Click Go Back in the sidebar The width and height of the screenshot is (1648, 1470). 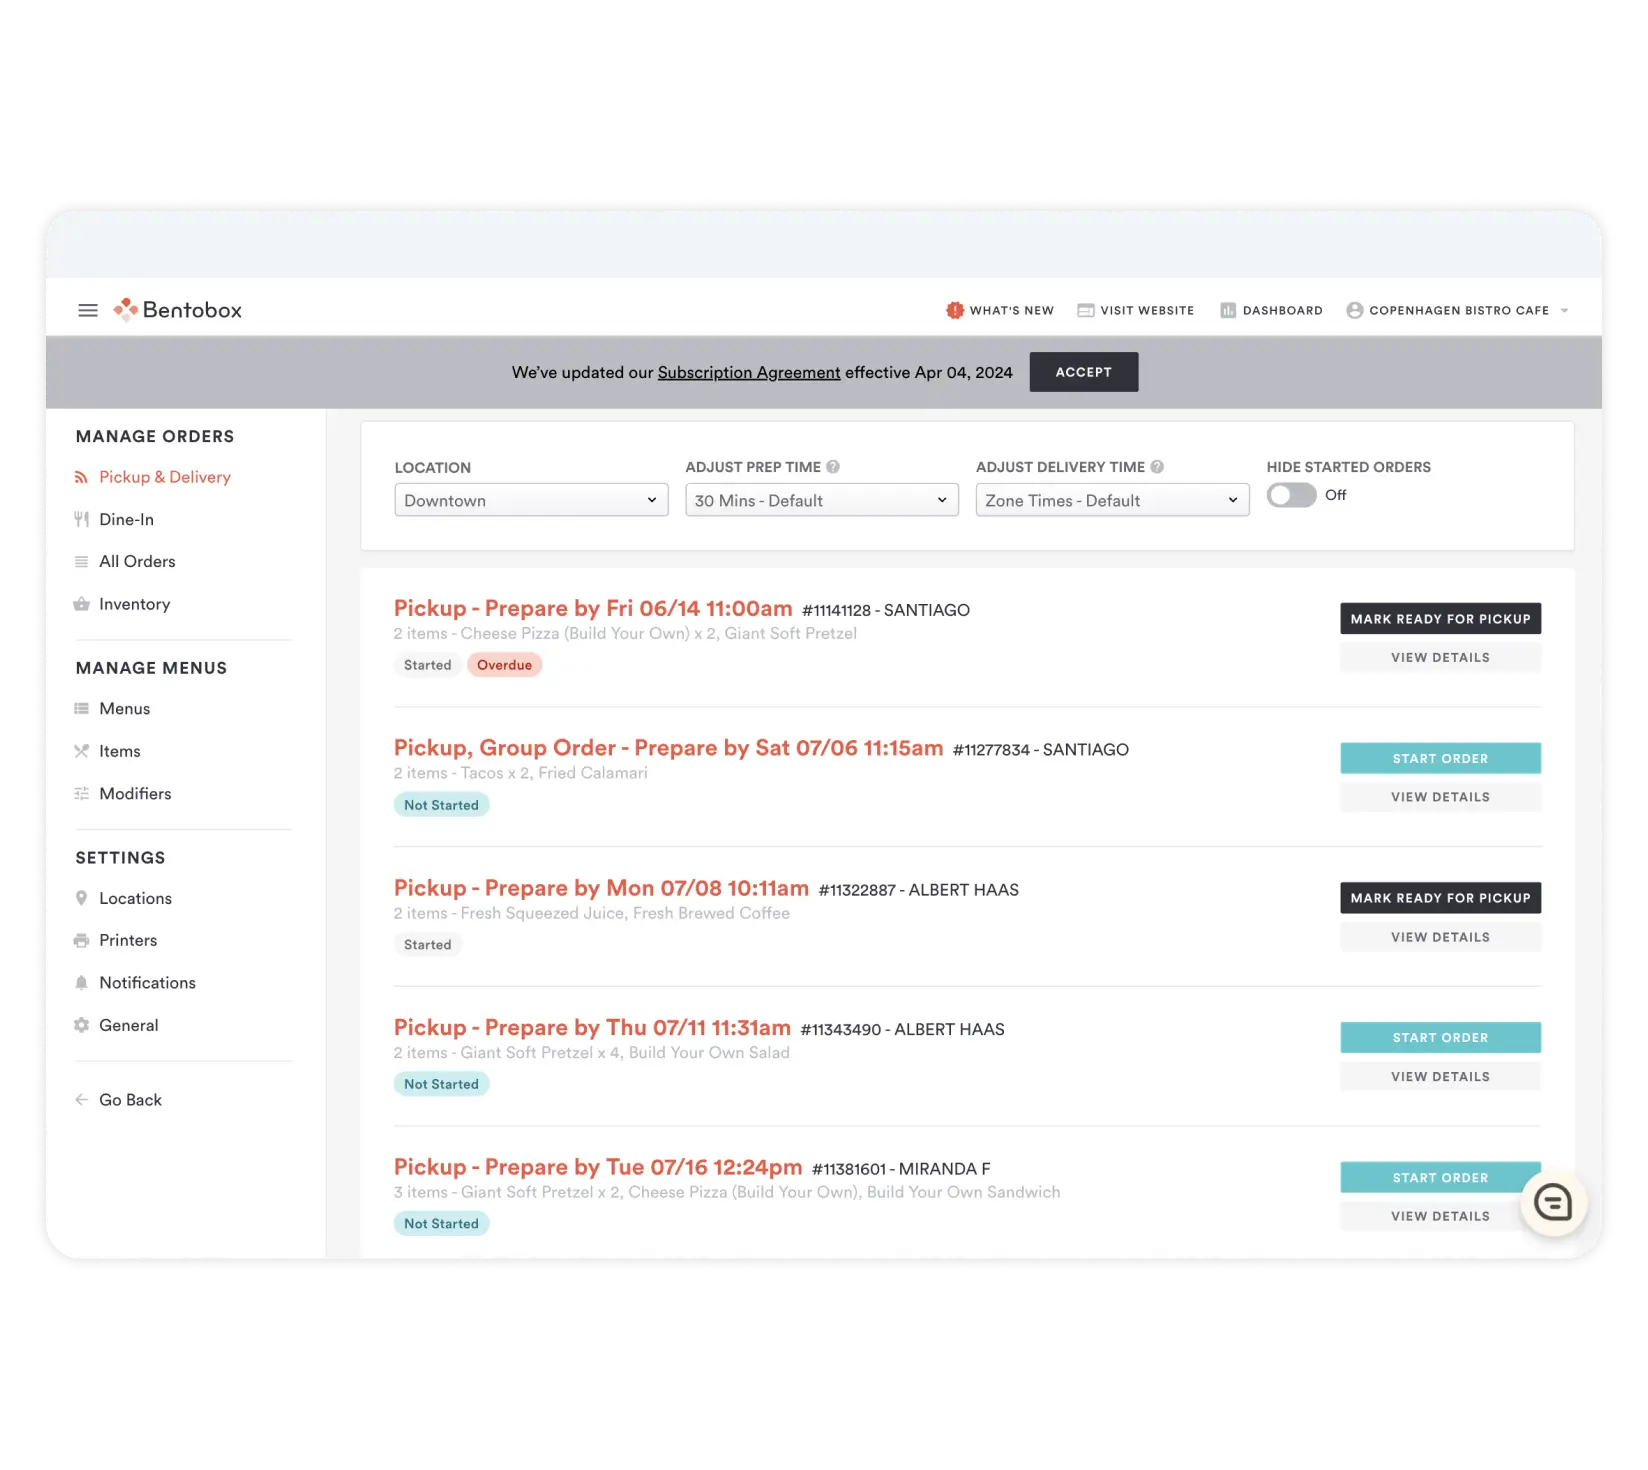130,1100
